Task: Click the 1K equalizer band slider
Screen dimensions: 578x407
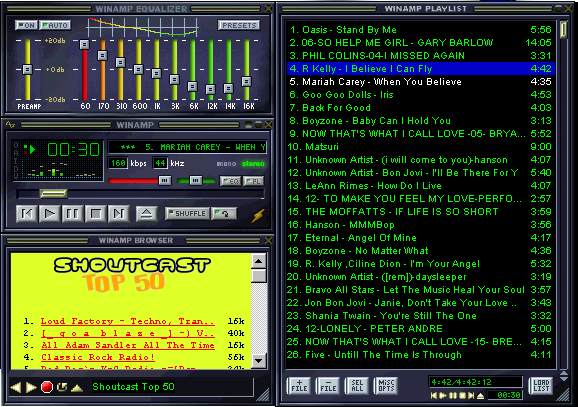Action: (156, 73)
